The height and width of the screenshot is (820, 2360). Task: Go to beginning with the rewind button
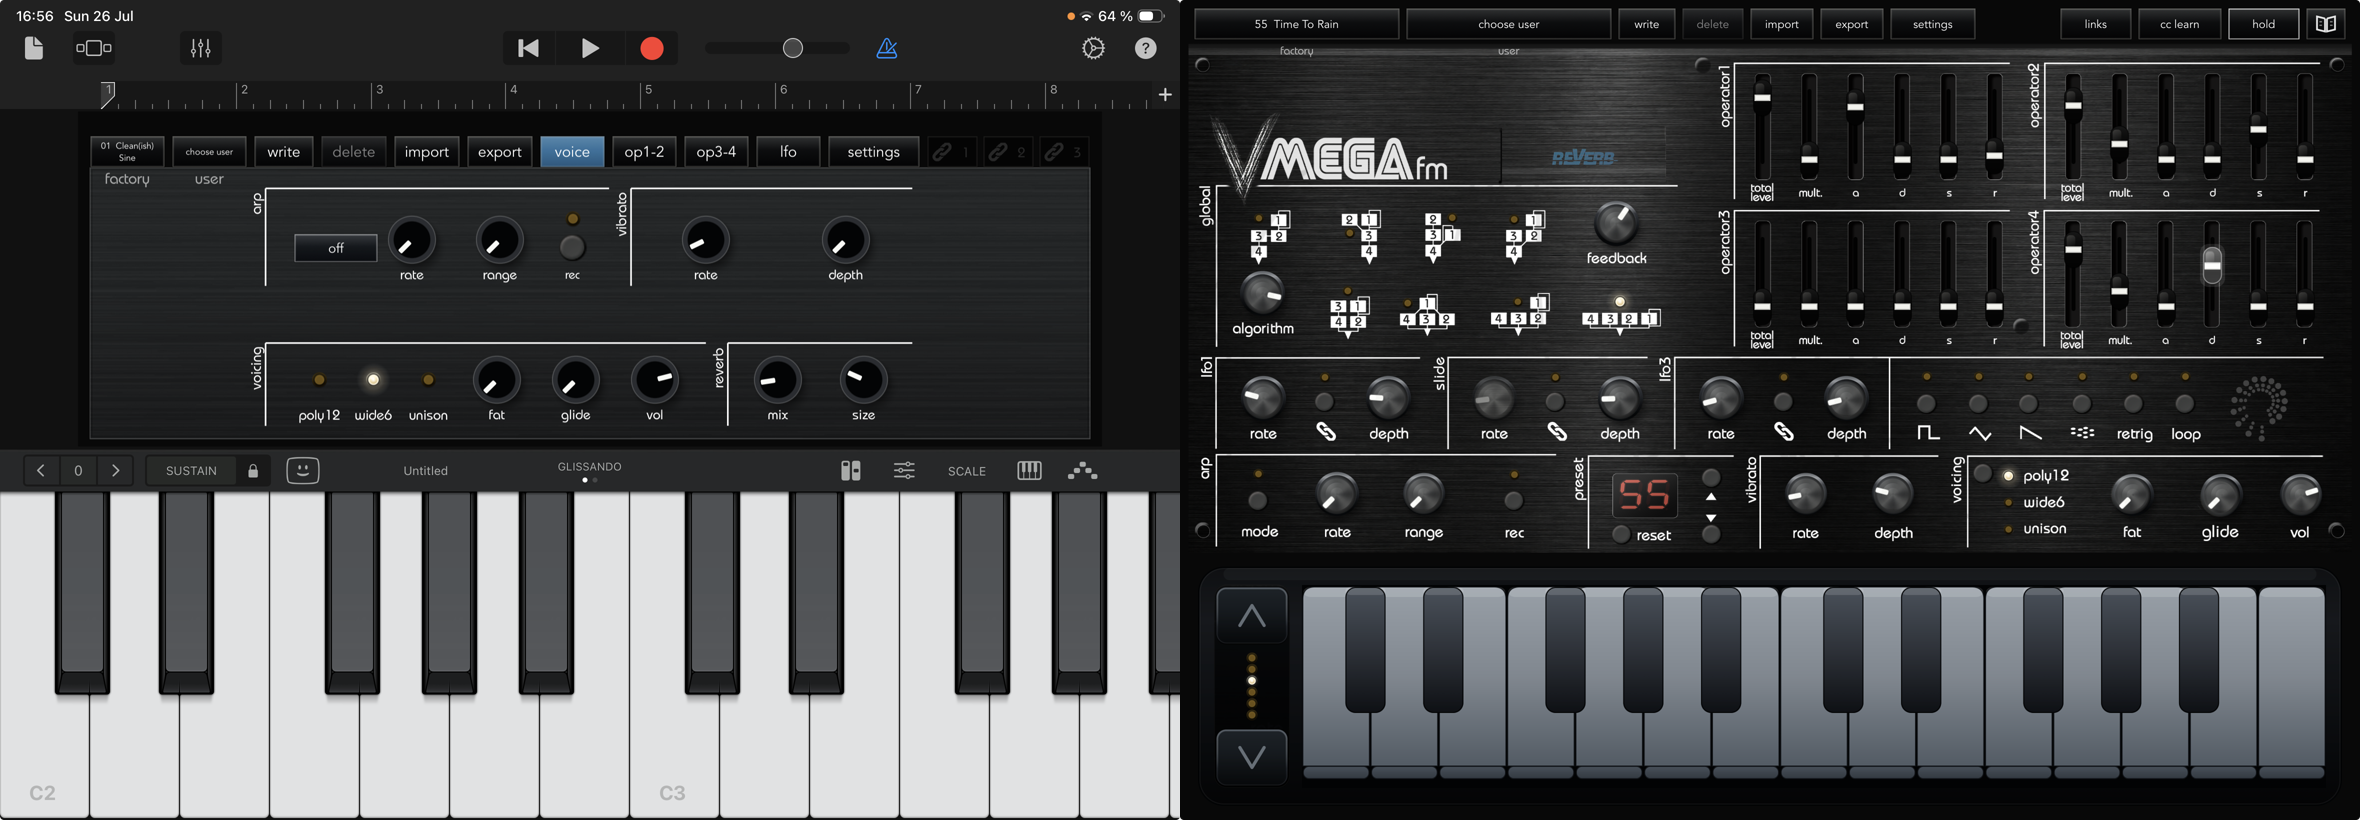[528, 48]
